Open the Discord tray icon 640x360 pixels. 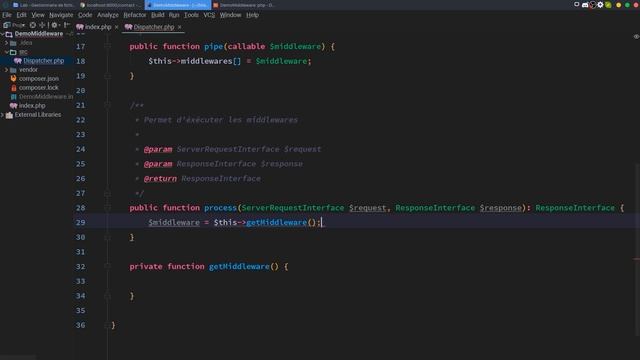point(585,5)
